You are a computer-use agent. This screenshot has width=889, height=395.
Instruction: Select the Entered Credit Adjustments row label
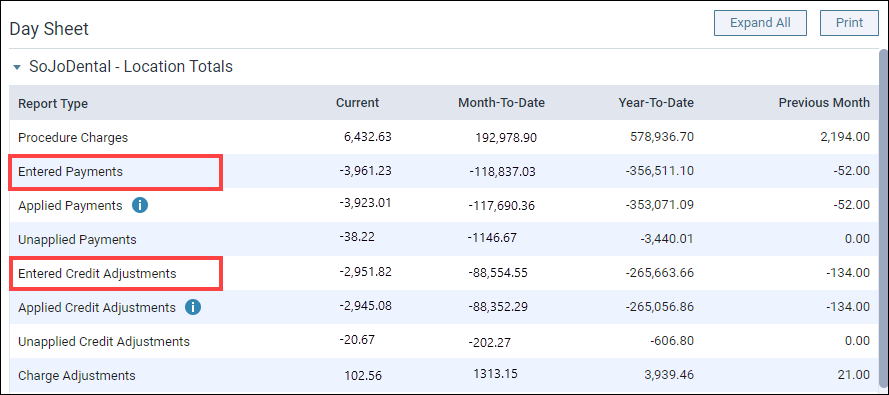(98, 273)
